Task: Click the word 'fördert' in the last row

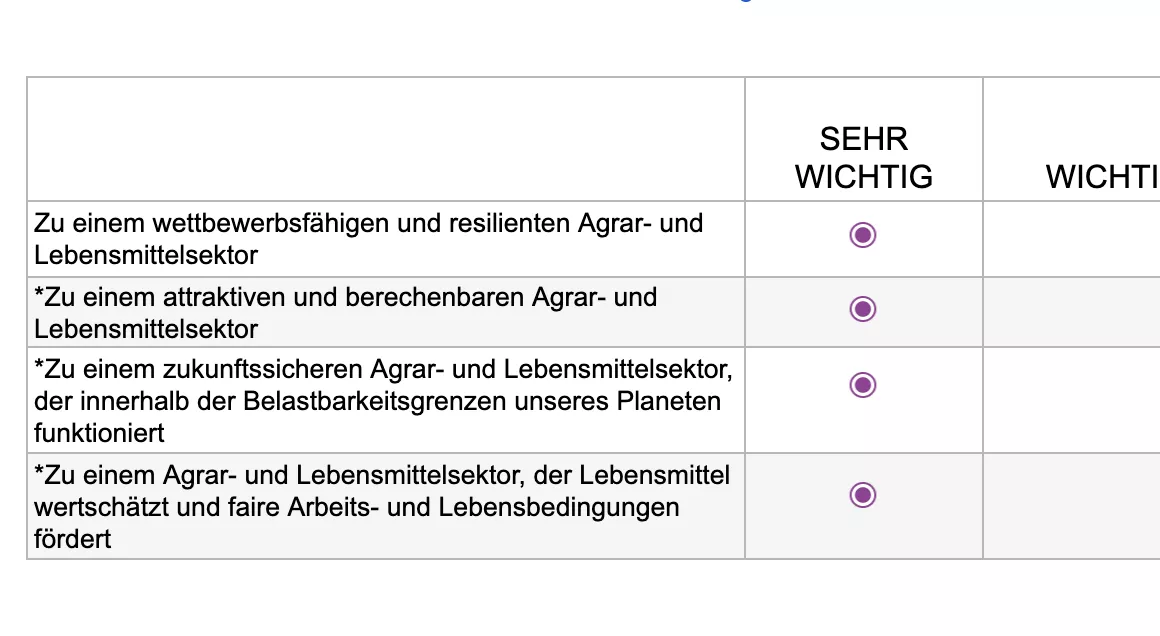Action: pyautogui.click(x=72, y=539)
